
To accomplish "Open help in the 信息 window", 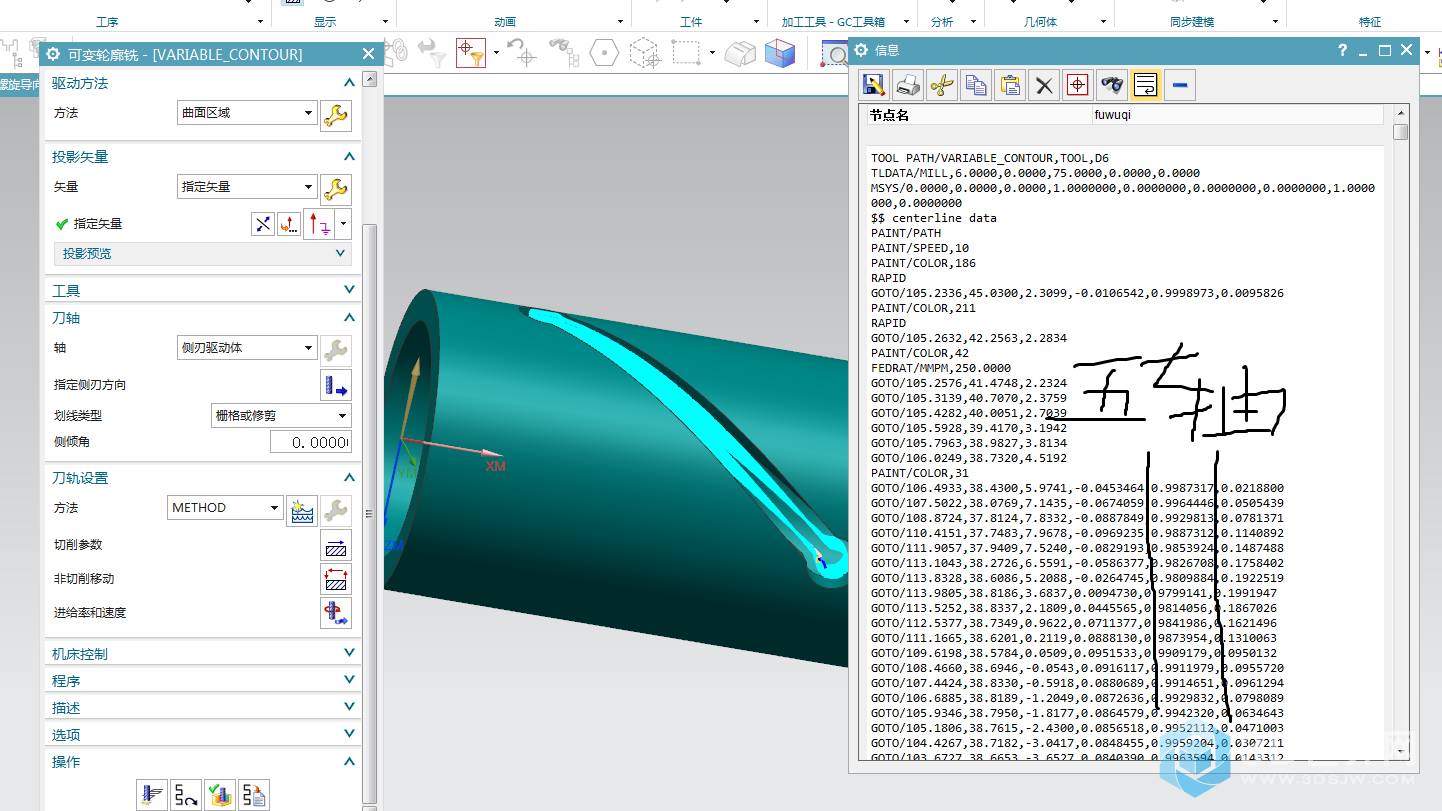I will [1342, 50].
